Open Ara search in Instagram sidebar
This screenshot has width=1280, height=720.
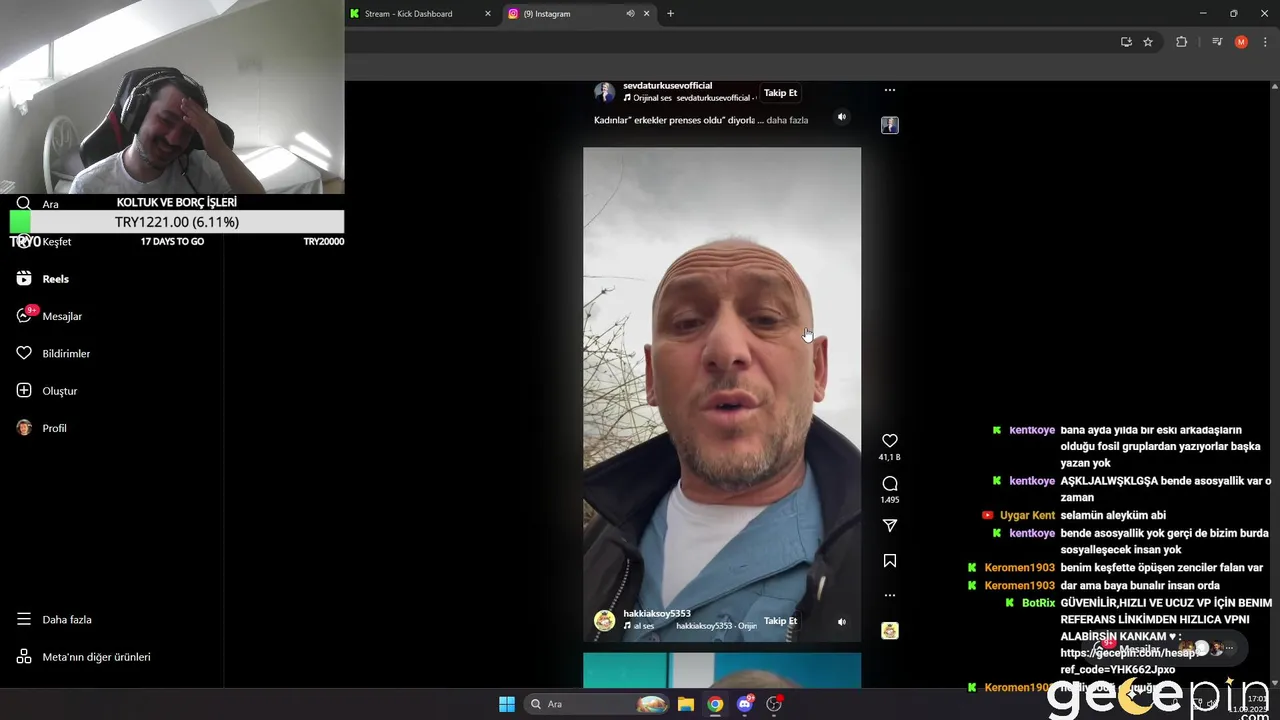(38, 204)
